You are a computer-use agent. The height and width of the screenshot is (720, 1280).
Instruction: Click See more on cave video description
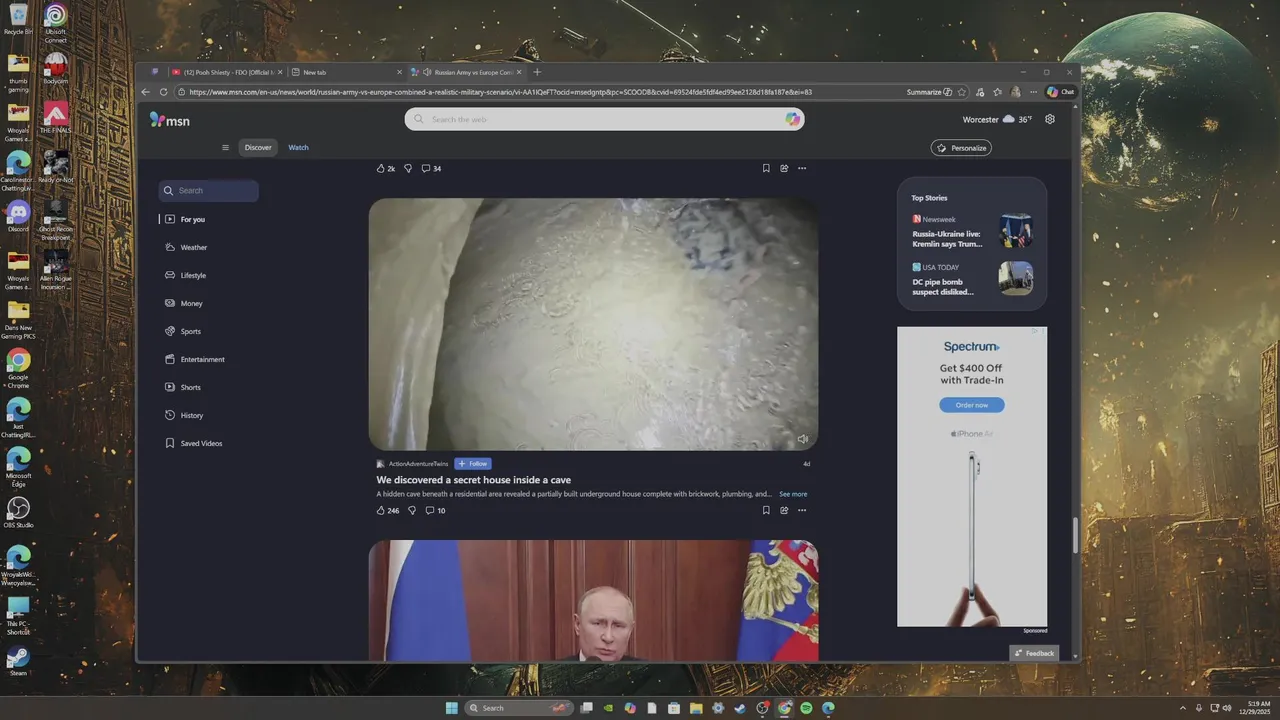793,494
